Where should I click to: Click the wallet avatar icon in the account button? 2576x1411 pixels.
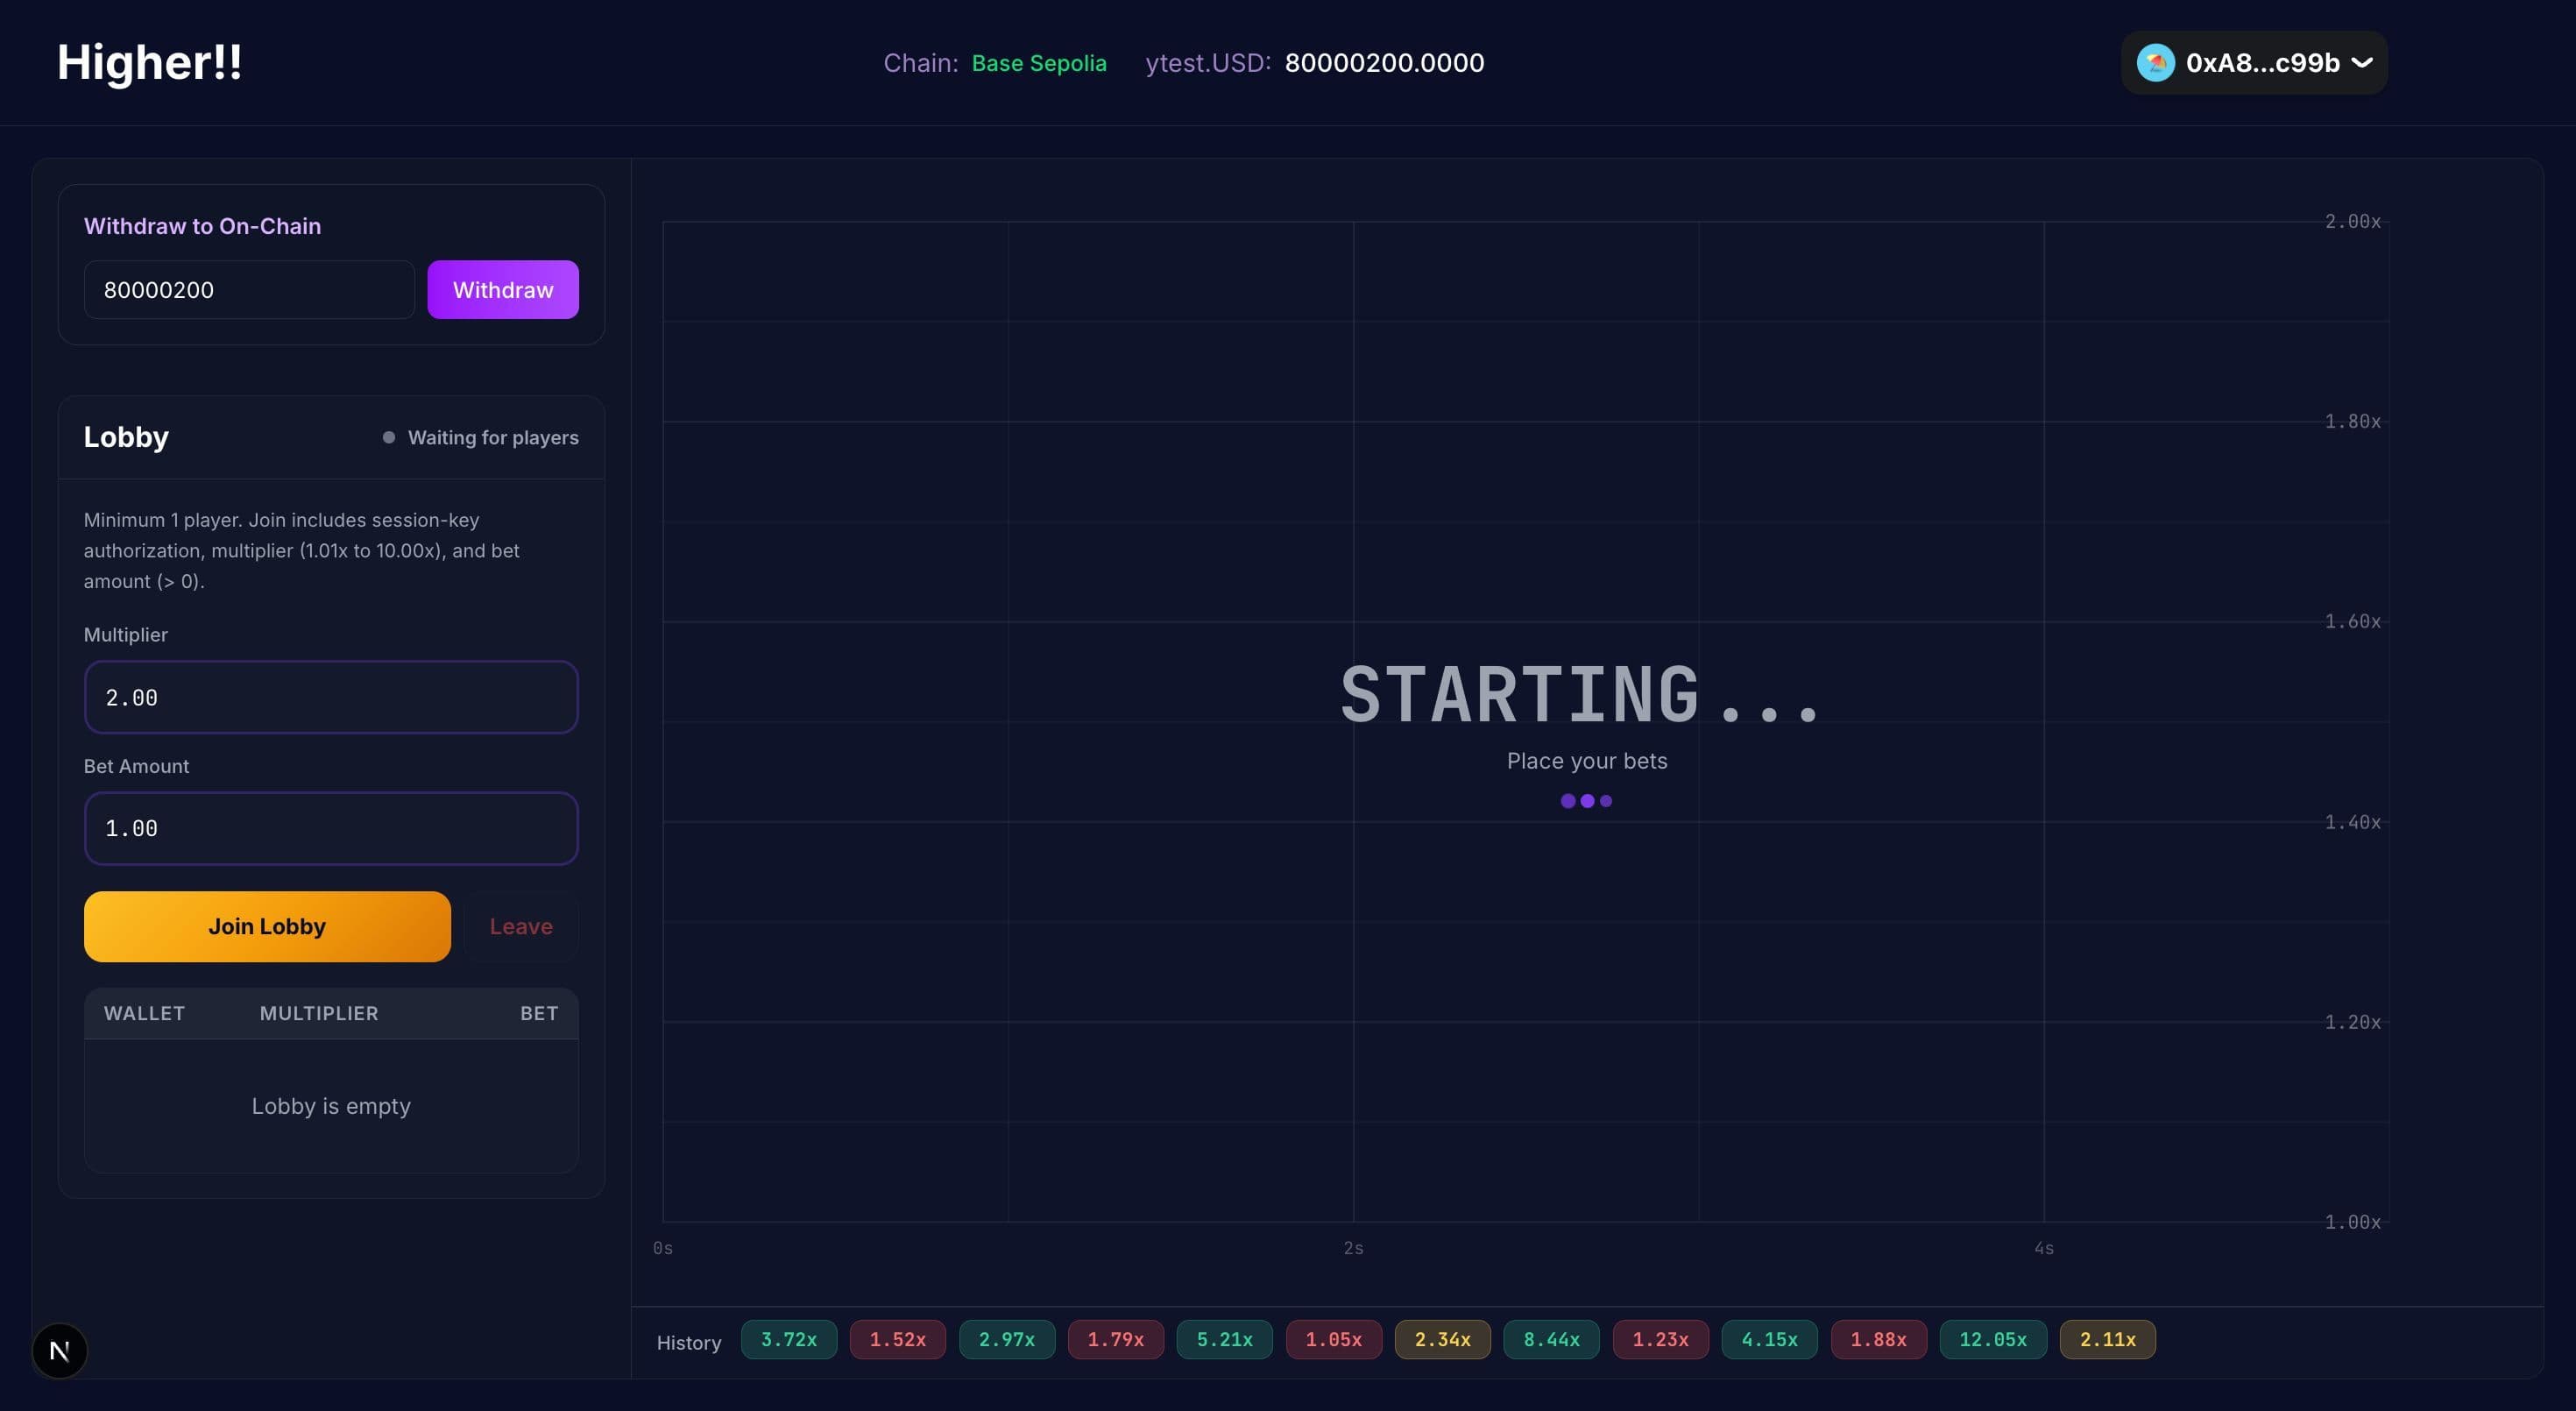click(2157, 62)
